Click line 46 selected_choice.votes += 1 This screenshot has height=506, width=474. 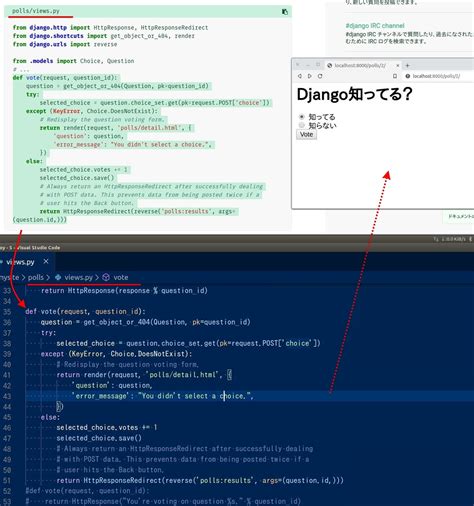[x=107, y=427]
